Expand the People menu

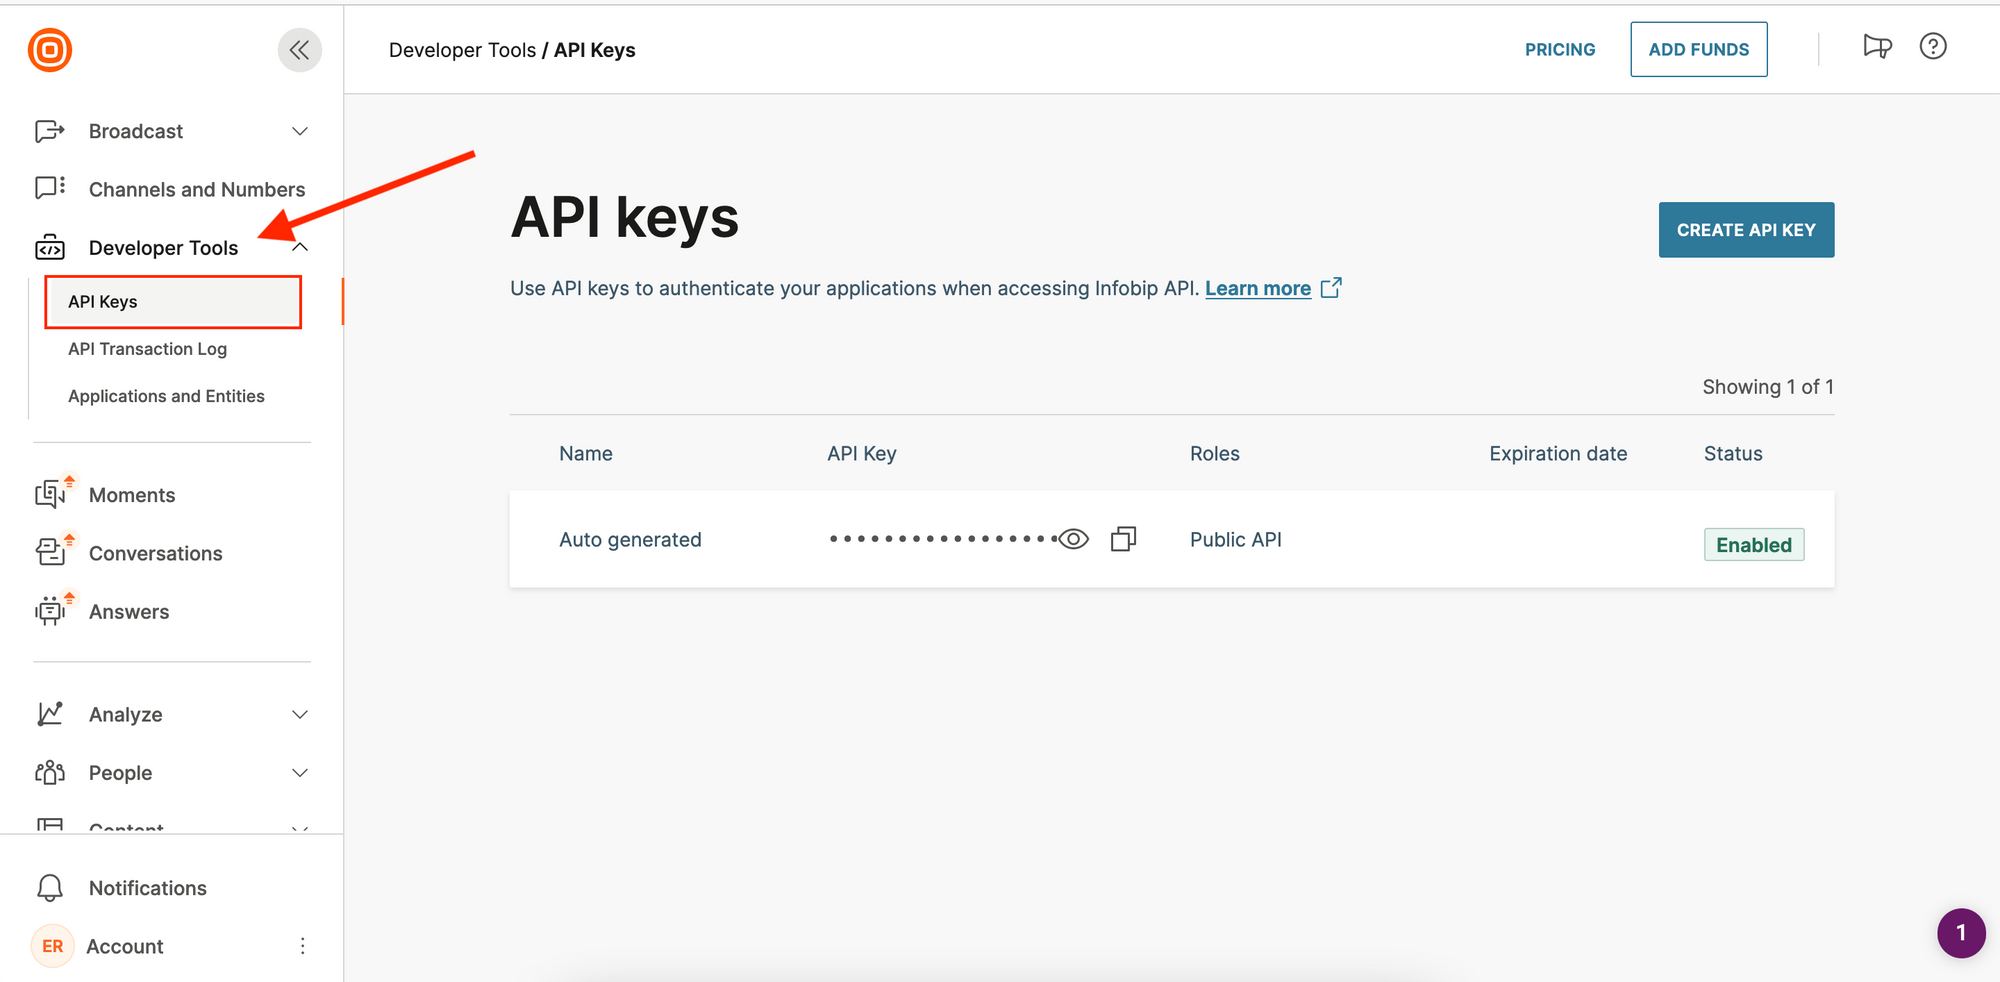pyautogui.click(x=299, y=772)
